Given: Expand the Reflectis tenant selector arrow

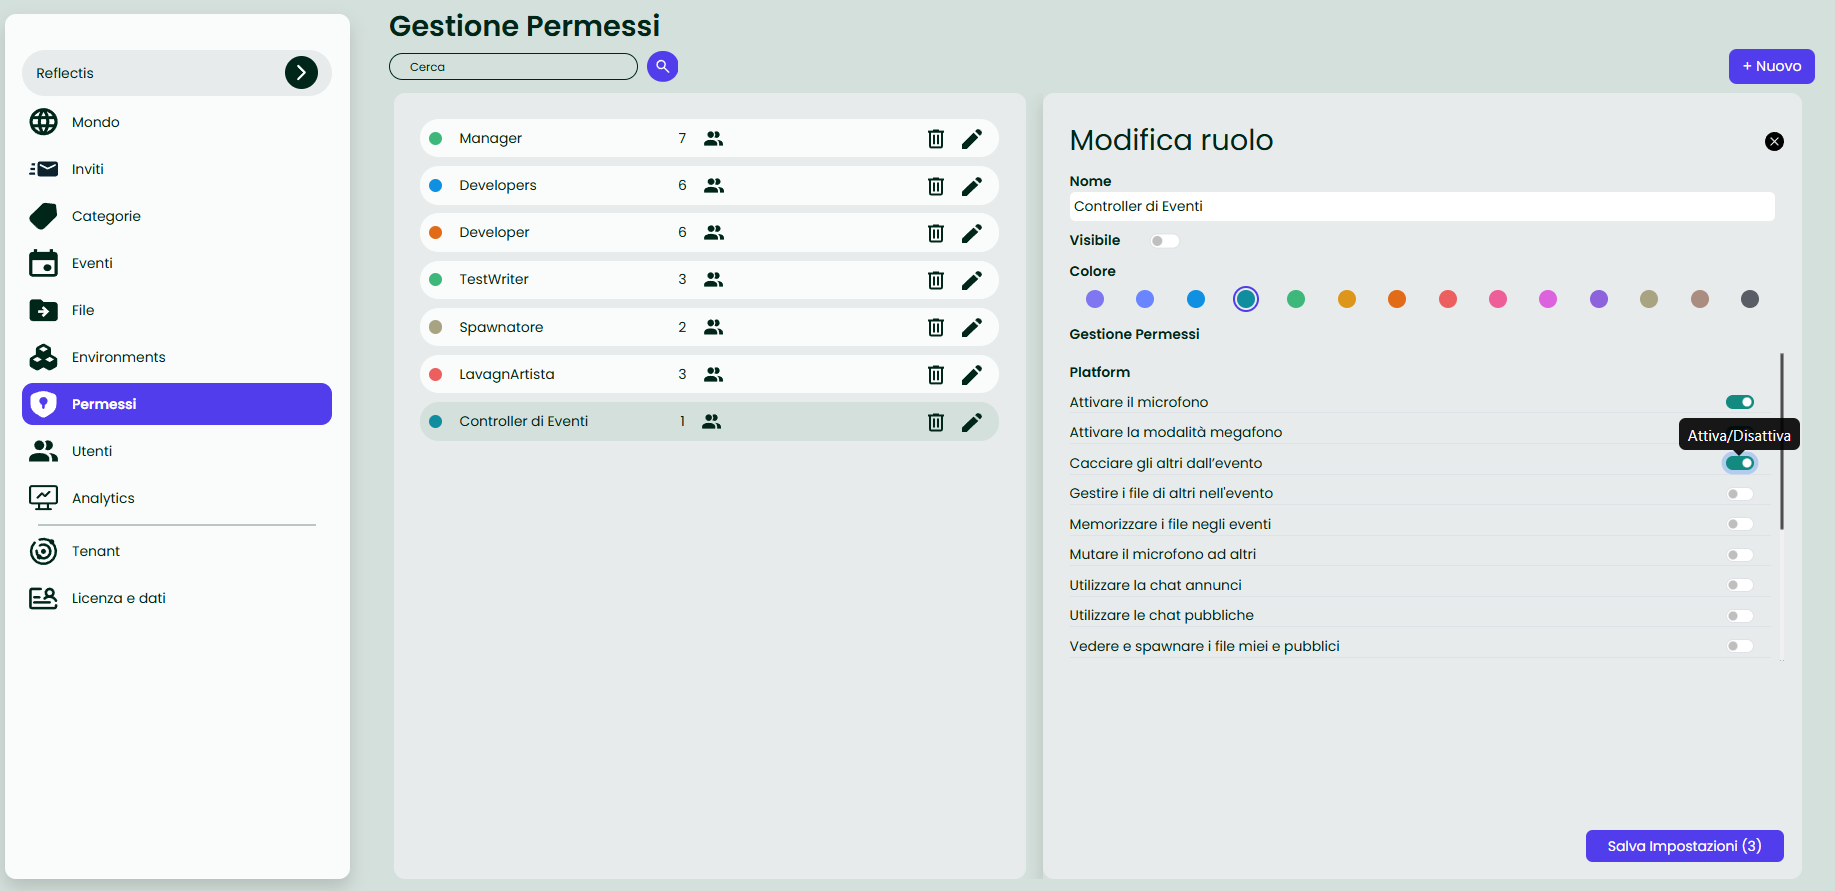Looking at the screenshot, I should coord(301,73).
